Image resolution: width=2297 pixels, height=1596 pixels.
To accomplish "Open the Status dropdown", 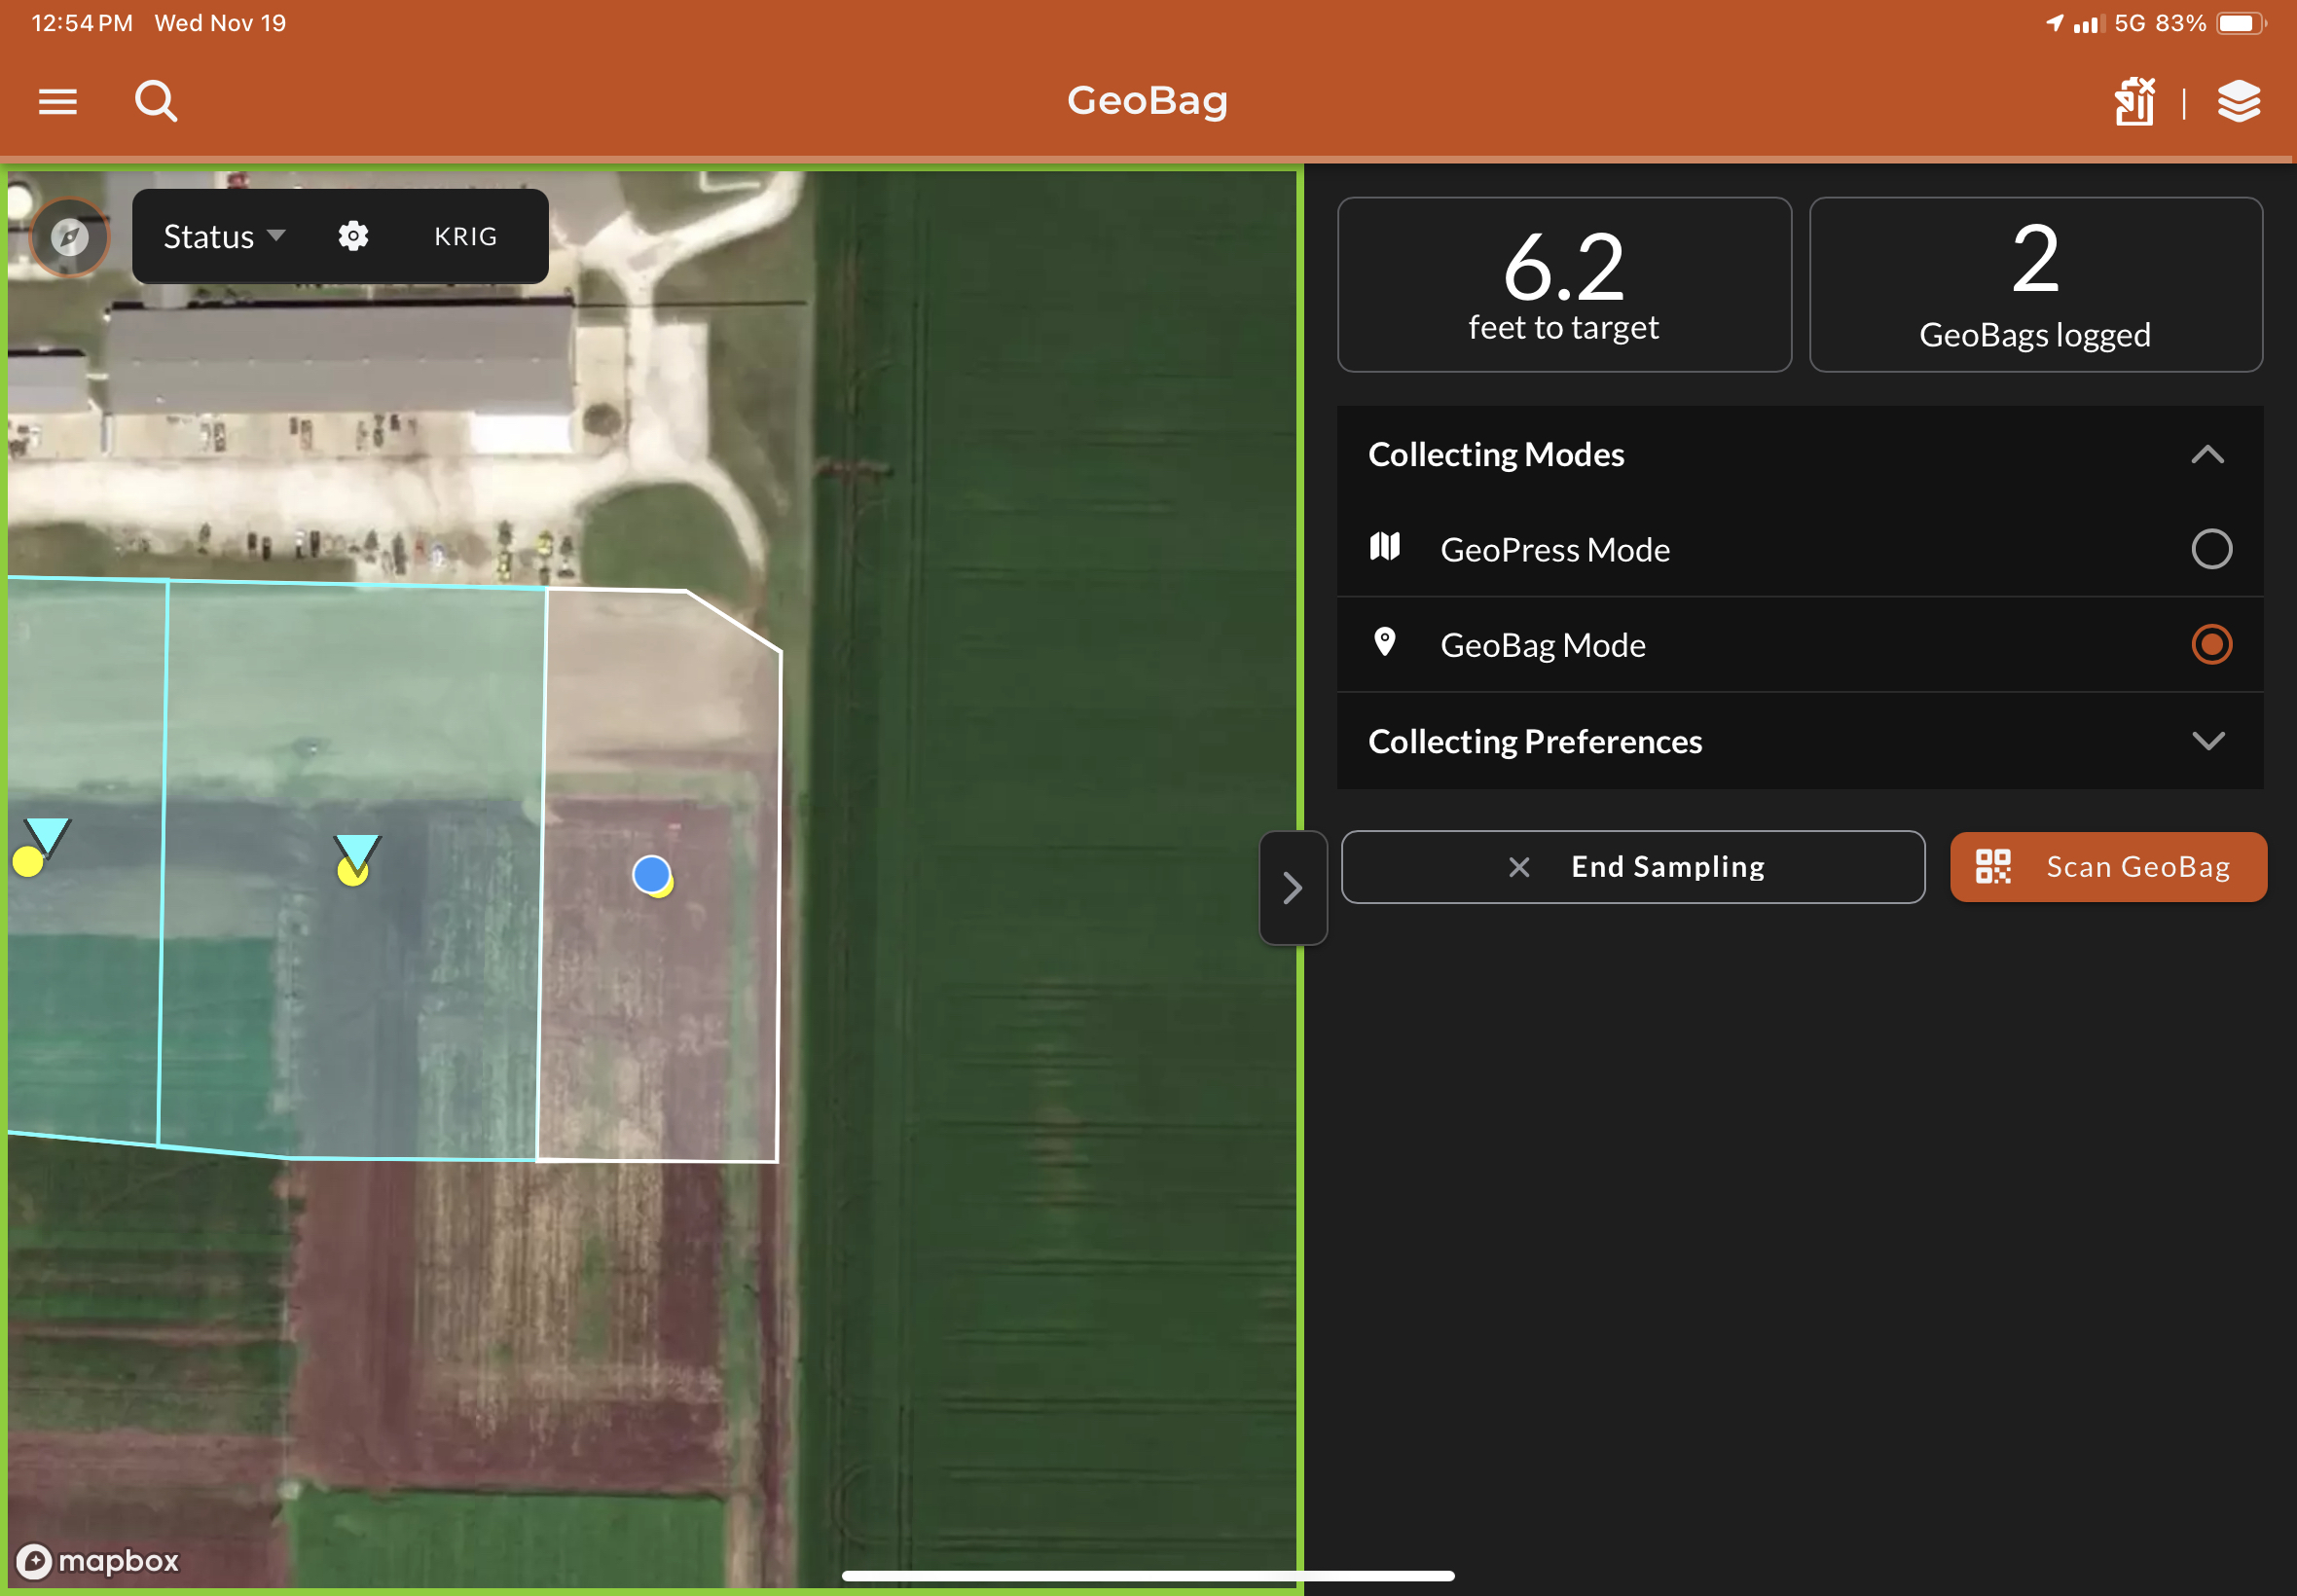I will click(x=224, y=236).
